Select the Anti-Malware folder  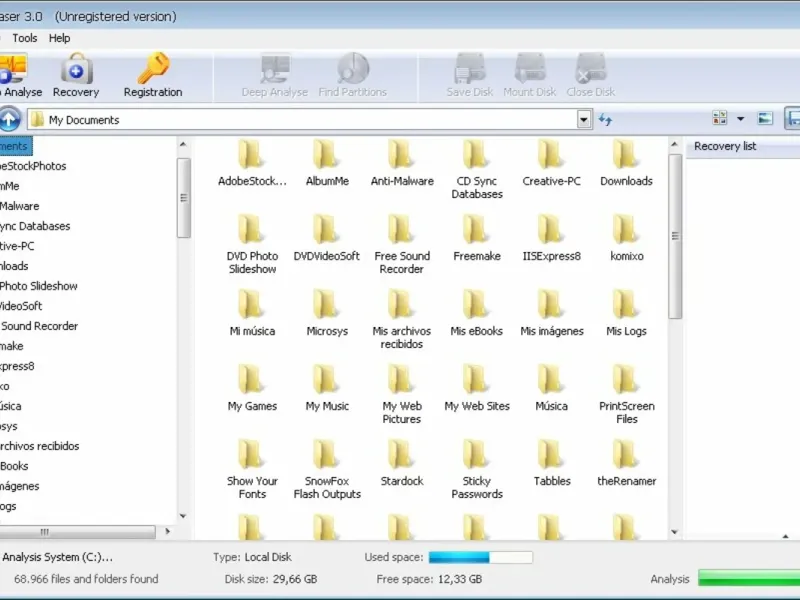coord(402,163)
